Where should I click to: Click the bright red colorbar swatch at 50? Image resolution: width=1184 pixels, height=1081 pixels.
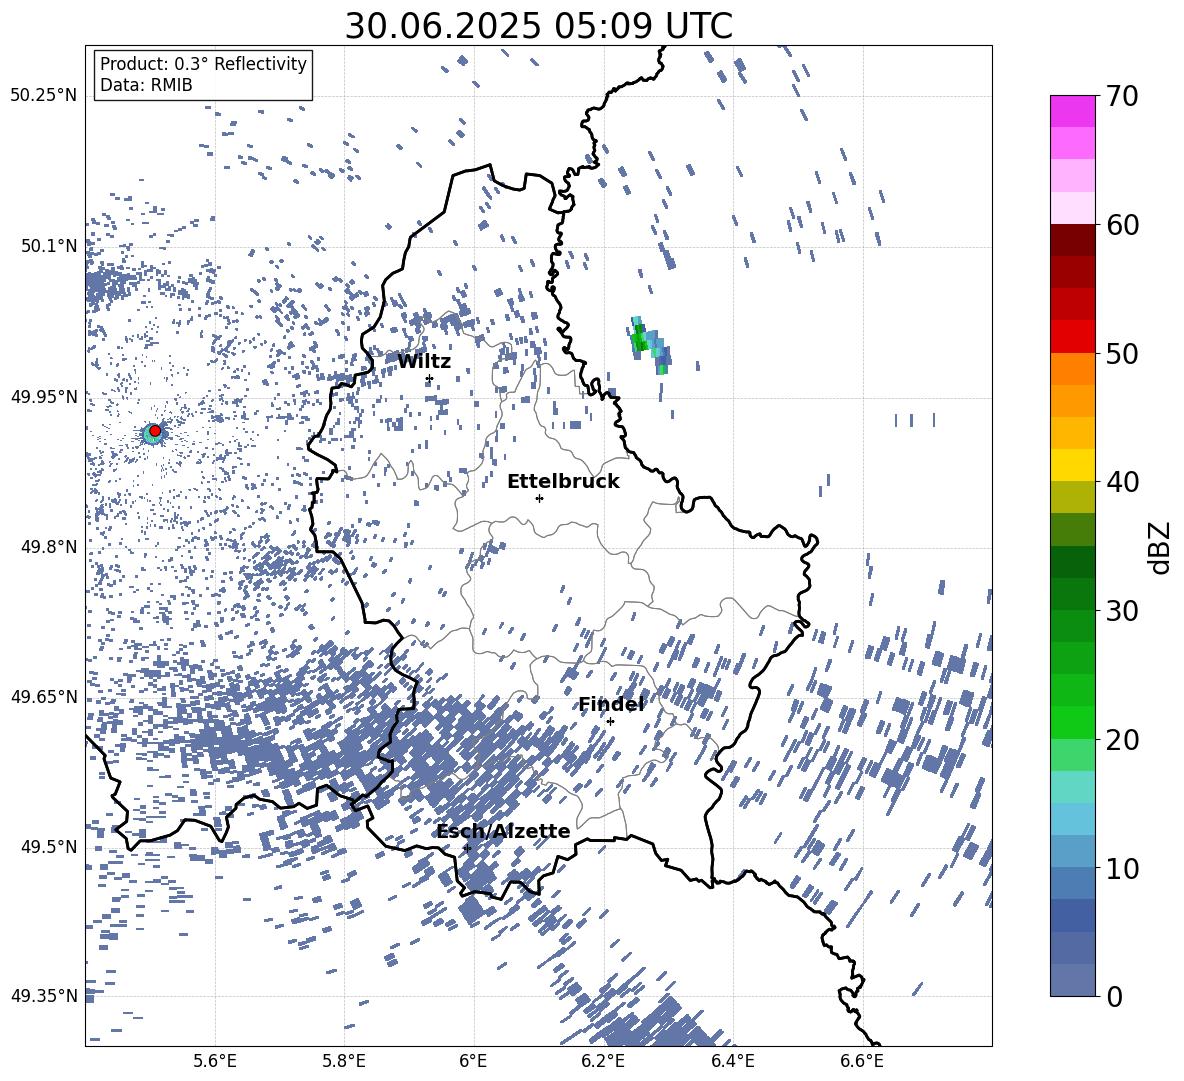pos(1072,337)
